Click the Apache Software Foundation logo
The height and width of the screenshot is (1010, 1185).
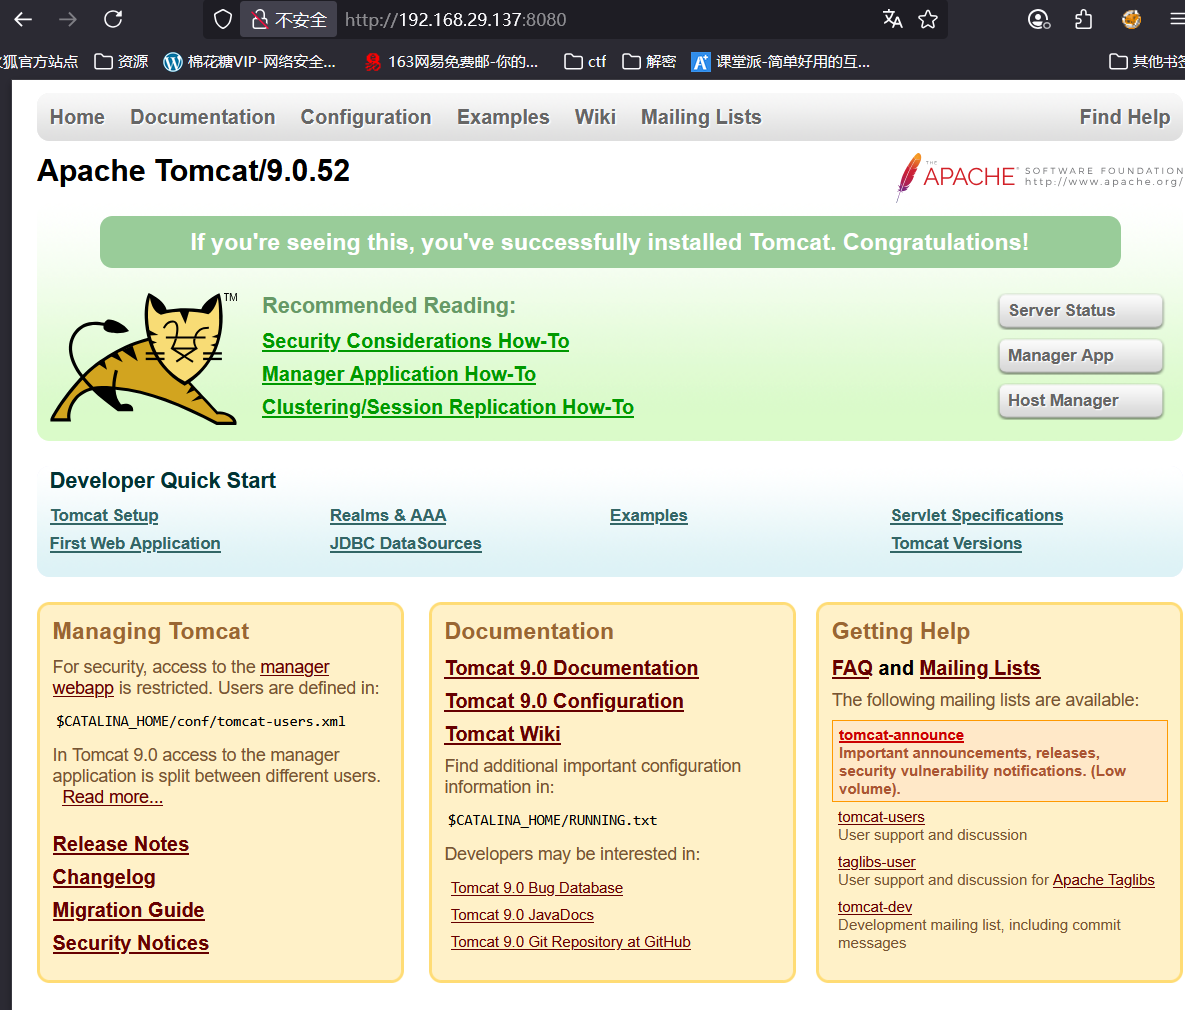pyautogui.click(x=1038, y=178)
